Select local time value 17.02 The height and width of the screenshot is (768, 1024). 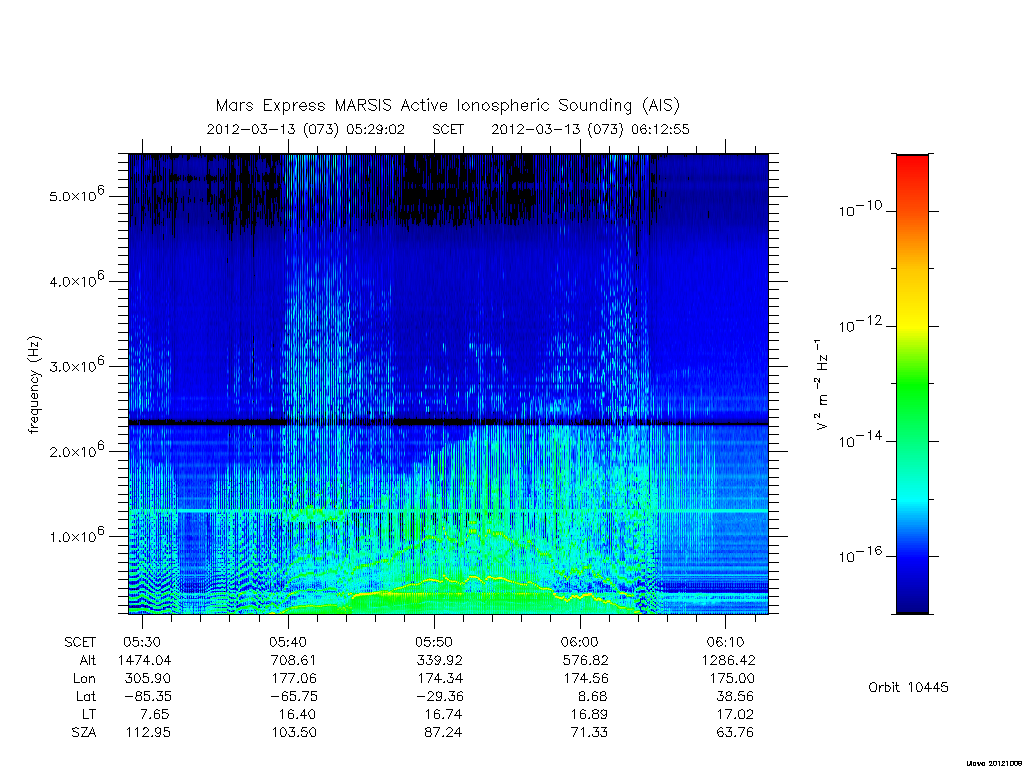tap(735, 714)
